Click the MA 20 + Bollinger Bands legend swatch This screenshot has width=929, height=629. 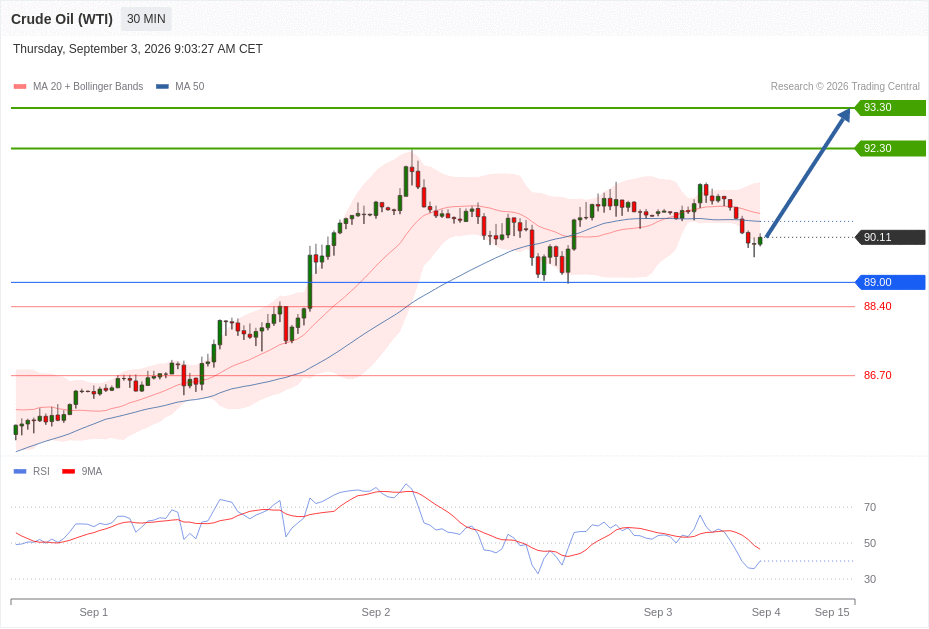[20, 86]
